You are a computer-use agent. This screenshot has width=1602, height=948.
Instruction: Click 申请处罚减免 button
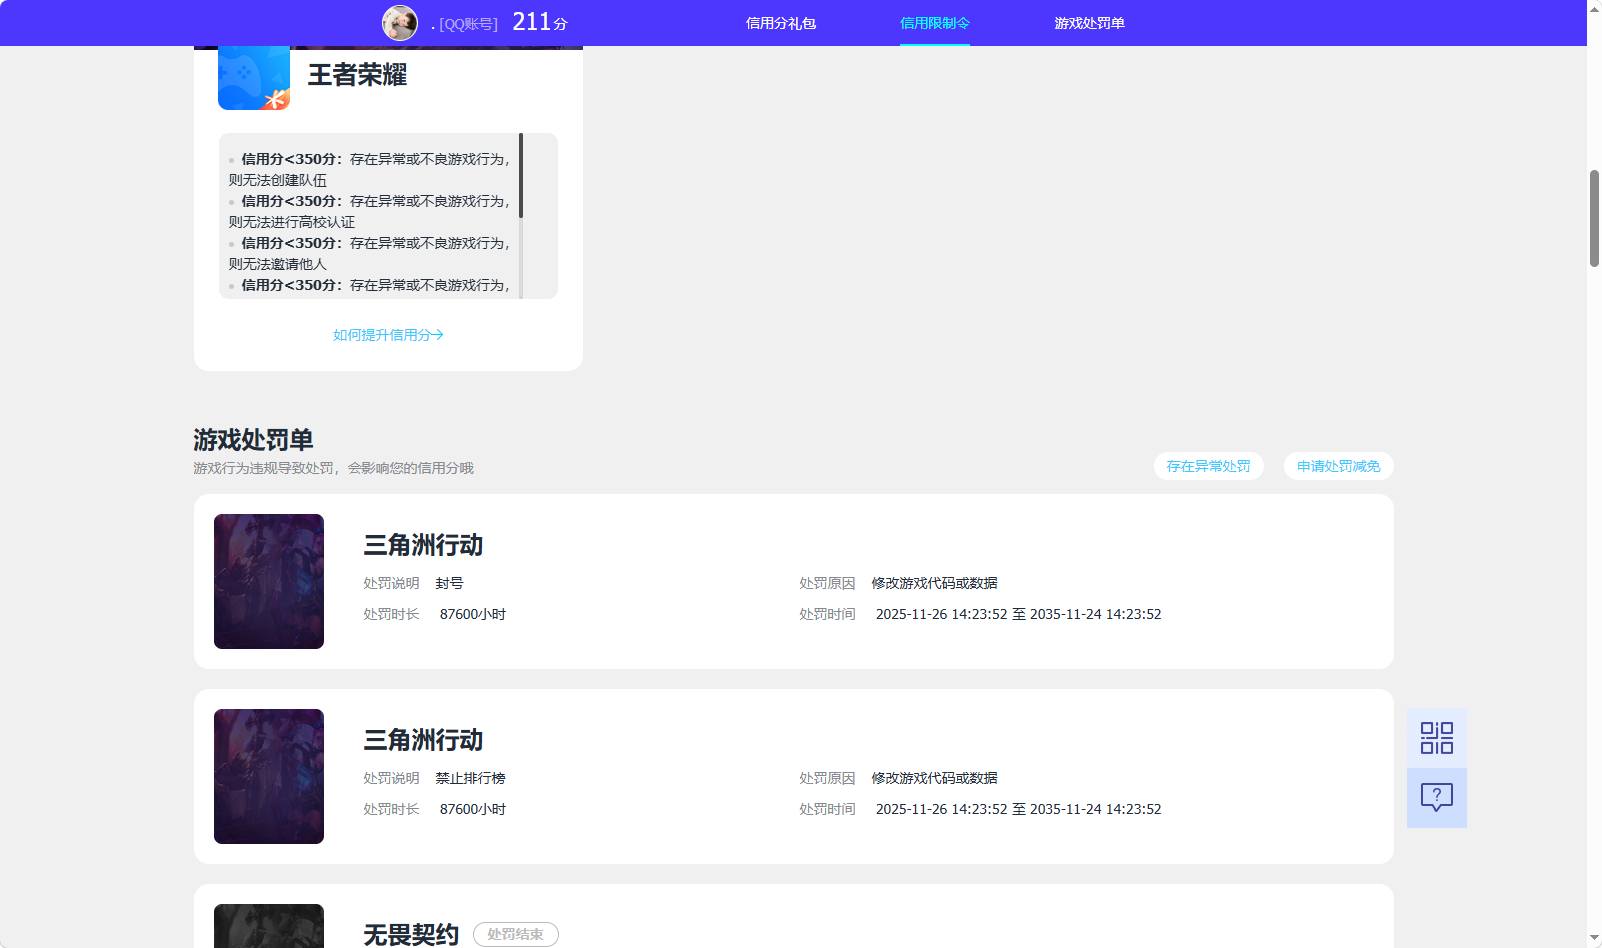tap(1338, 466)
